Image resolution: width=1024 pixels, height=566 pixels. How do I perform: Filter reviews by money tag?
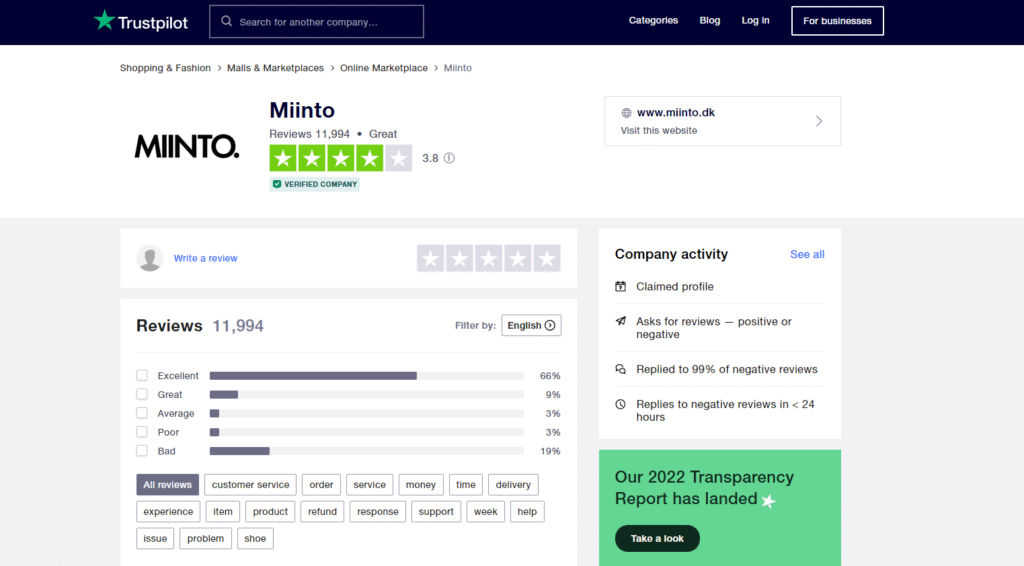point(421,484)
